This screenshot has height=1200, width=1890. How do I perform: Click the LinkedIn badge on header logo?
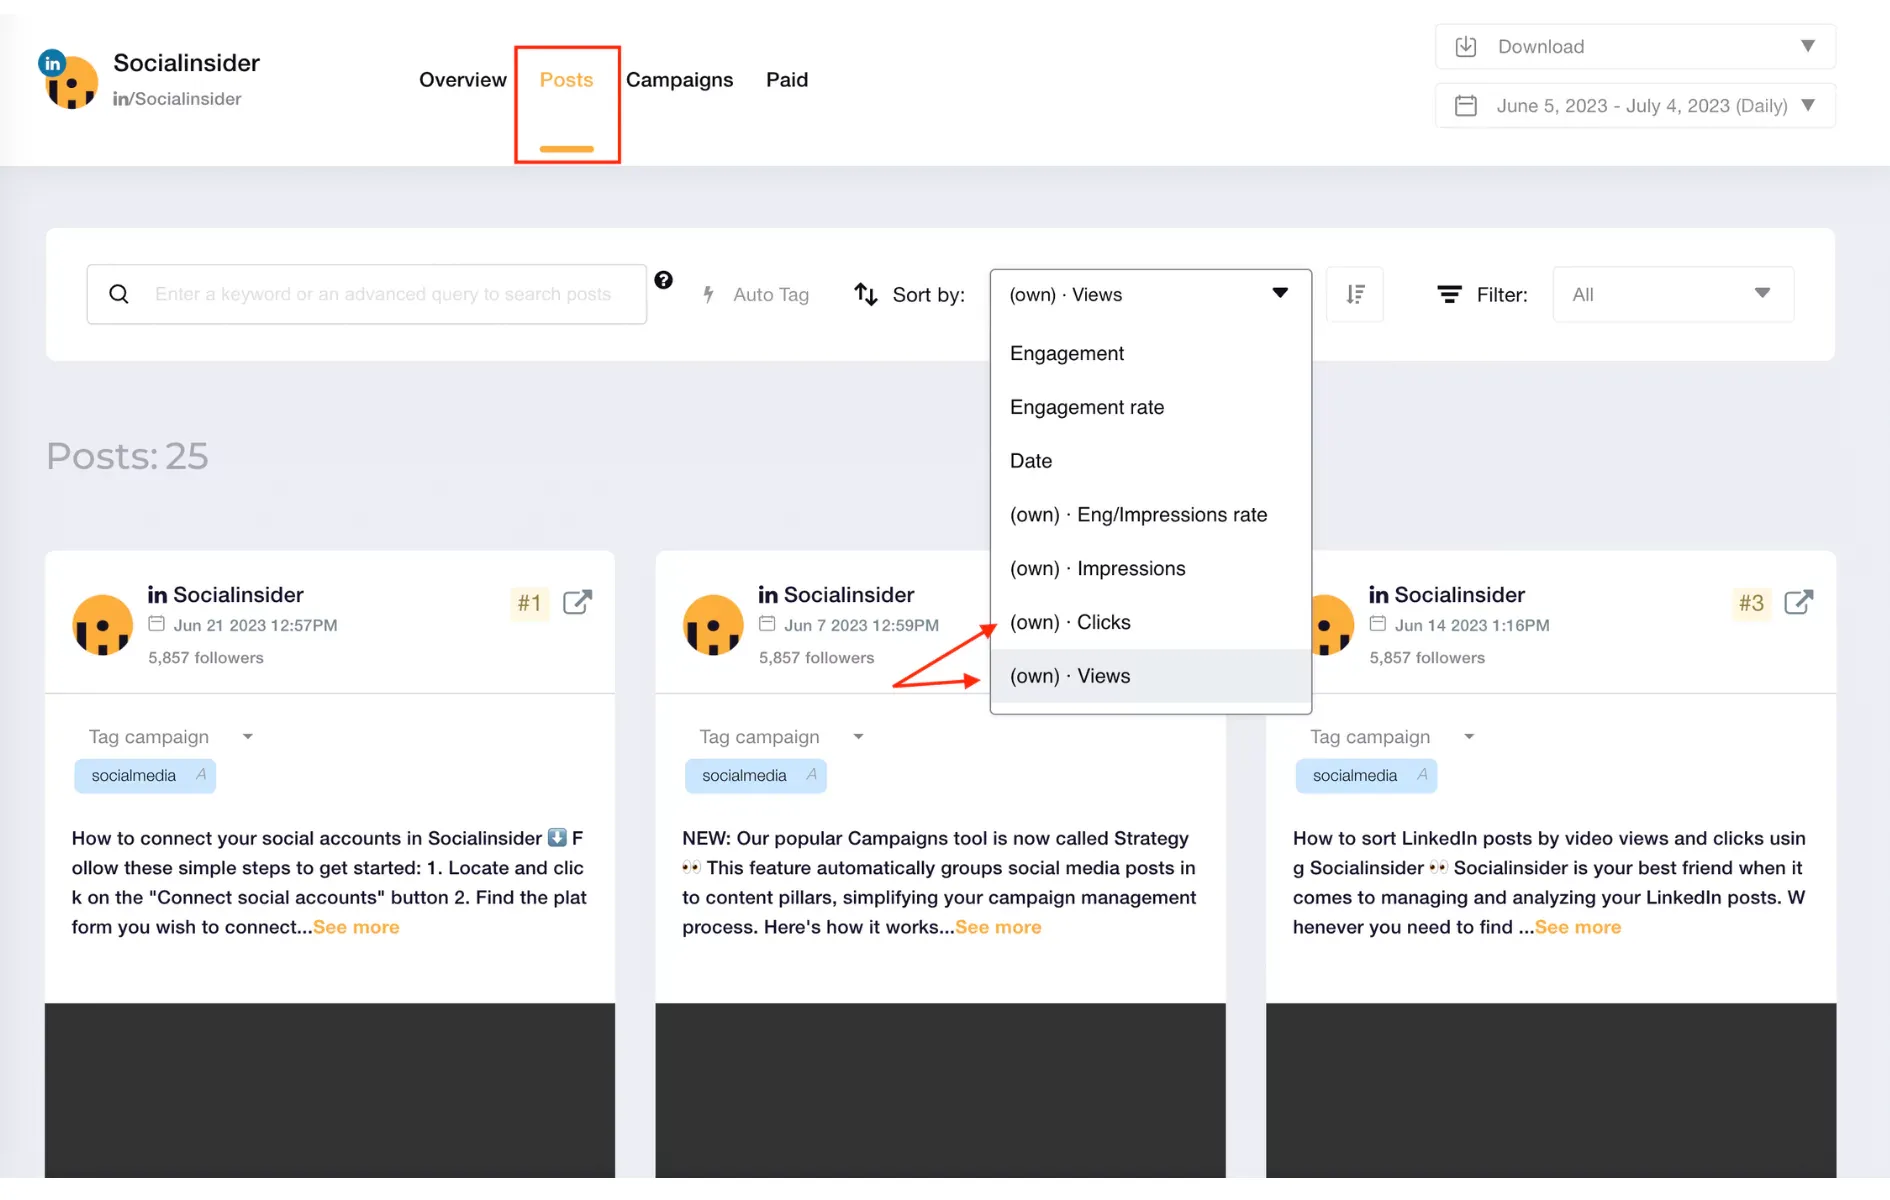[x=52, y=64]
